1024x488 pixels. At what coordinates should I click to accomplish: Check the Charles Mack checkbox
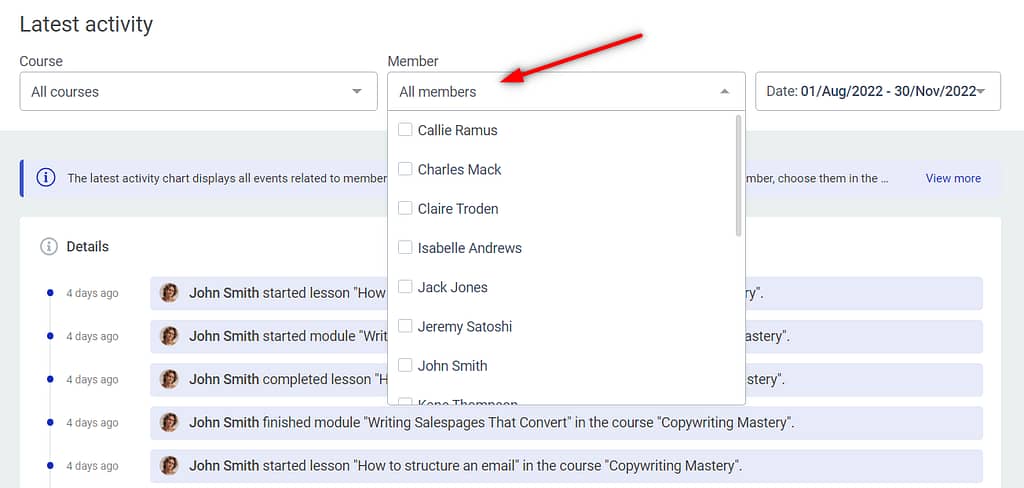(x=405, y=169)
